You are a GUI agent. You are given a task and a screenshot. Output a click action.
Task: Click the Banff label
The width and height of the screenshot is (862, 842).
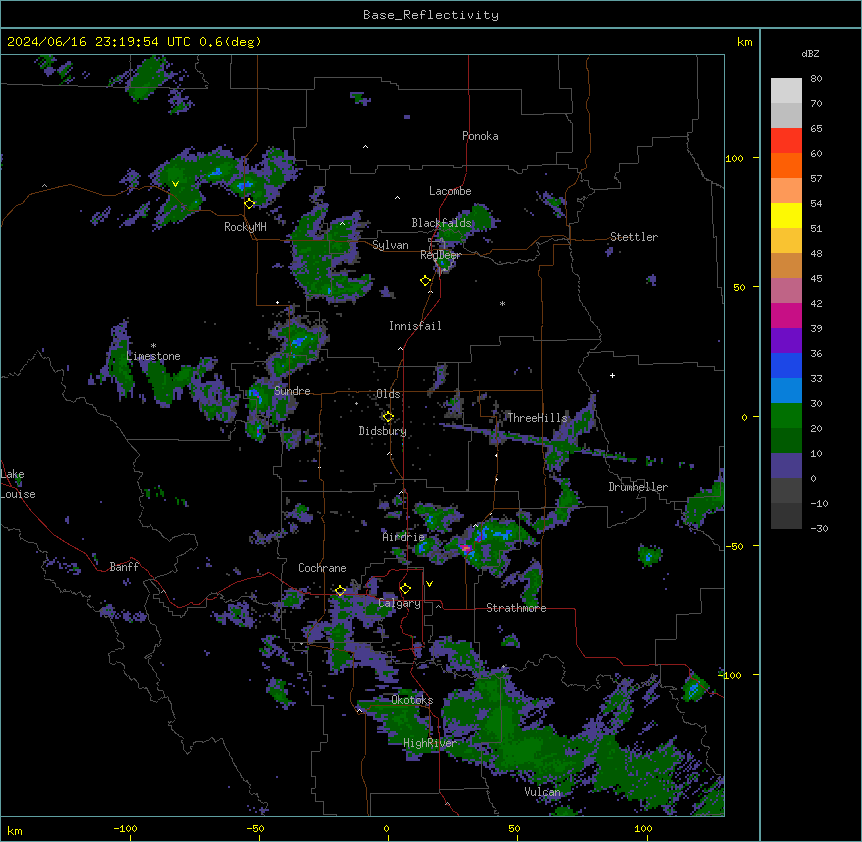[124, 567]
